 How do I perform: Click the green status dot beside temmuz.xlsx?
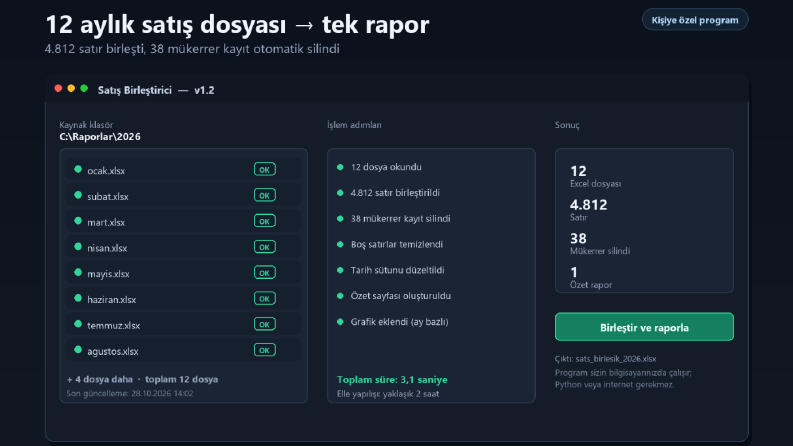[78, 324]
